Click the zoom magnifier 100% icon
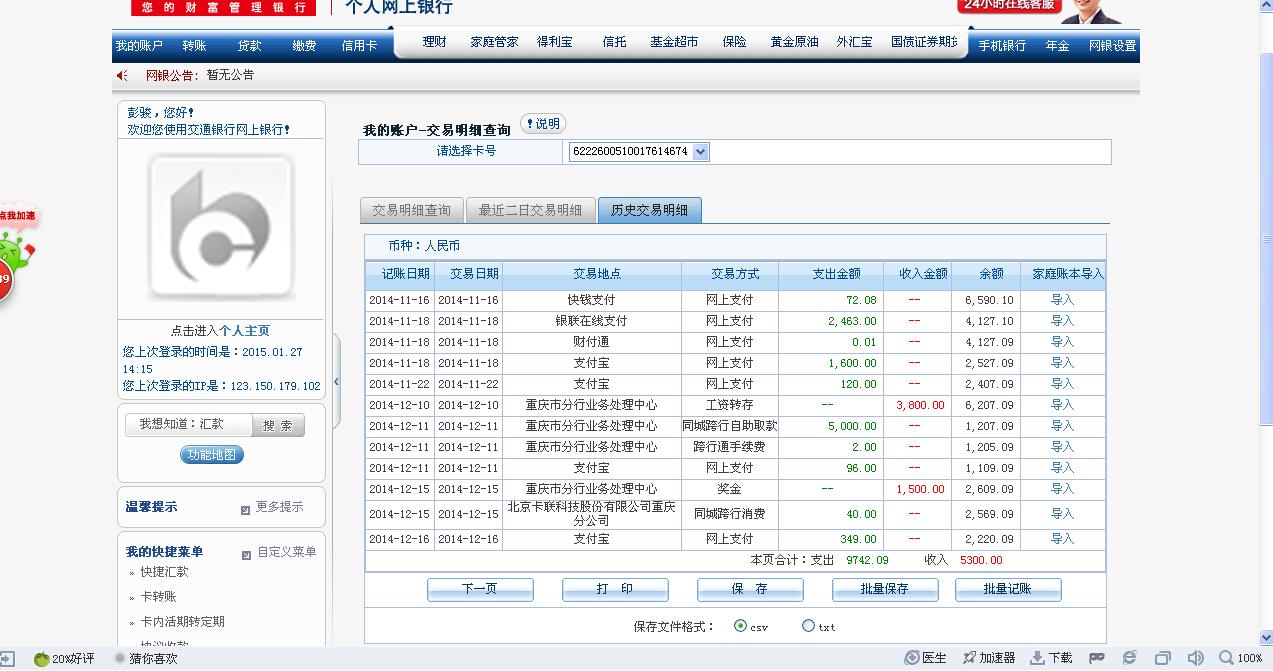The height and width of the screenshot is (671, 1273). (x=1226, y=658)
